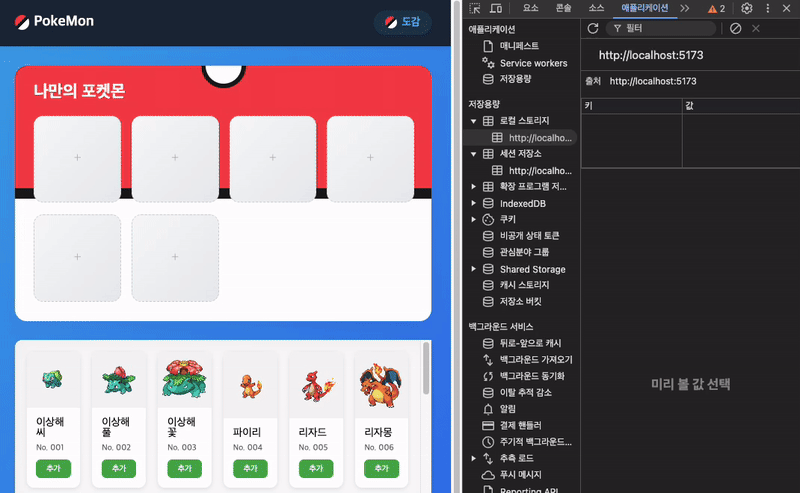Click the 저장소 버킷 database icon
Screen dimensions: 800x493
(x=488, y=302)
